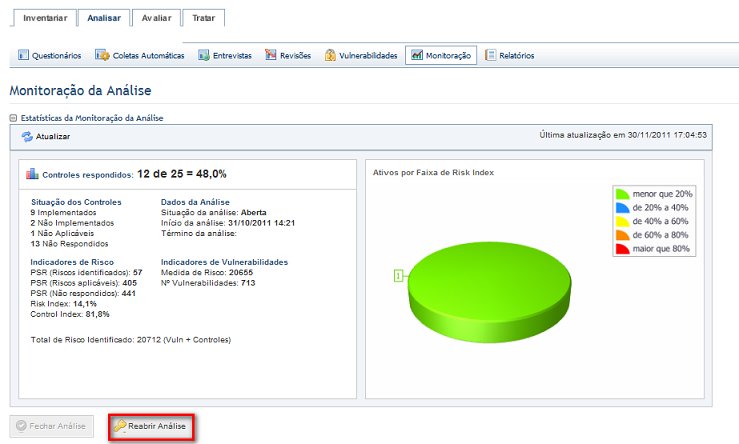739x444 pixels.
Task: Click 'Ativos por Faixa de Risk Index' title
Action: click(433, 173)
